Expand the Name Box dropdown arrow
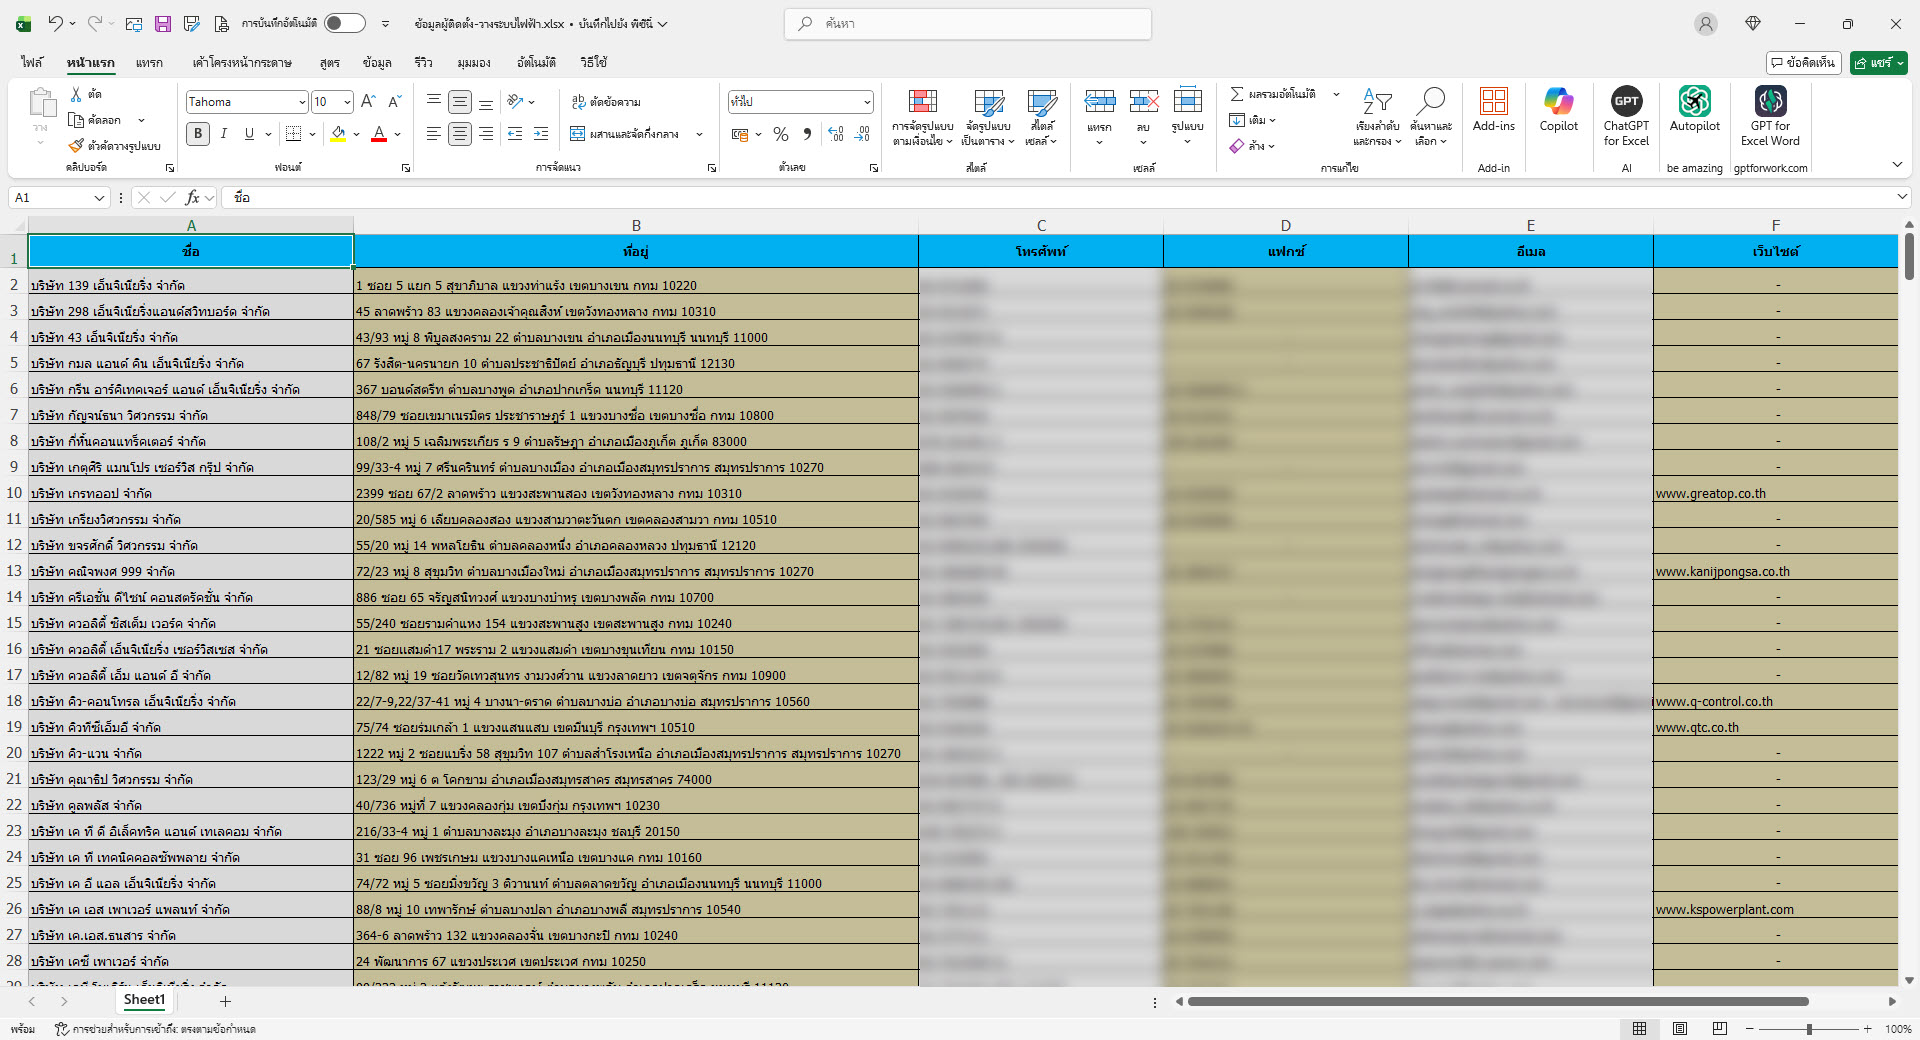Screen dimensions: 1920x1040 pyautogui.click(x=99, y=198)
